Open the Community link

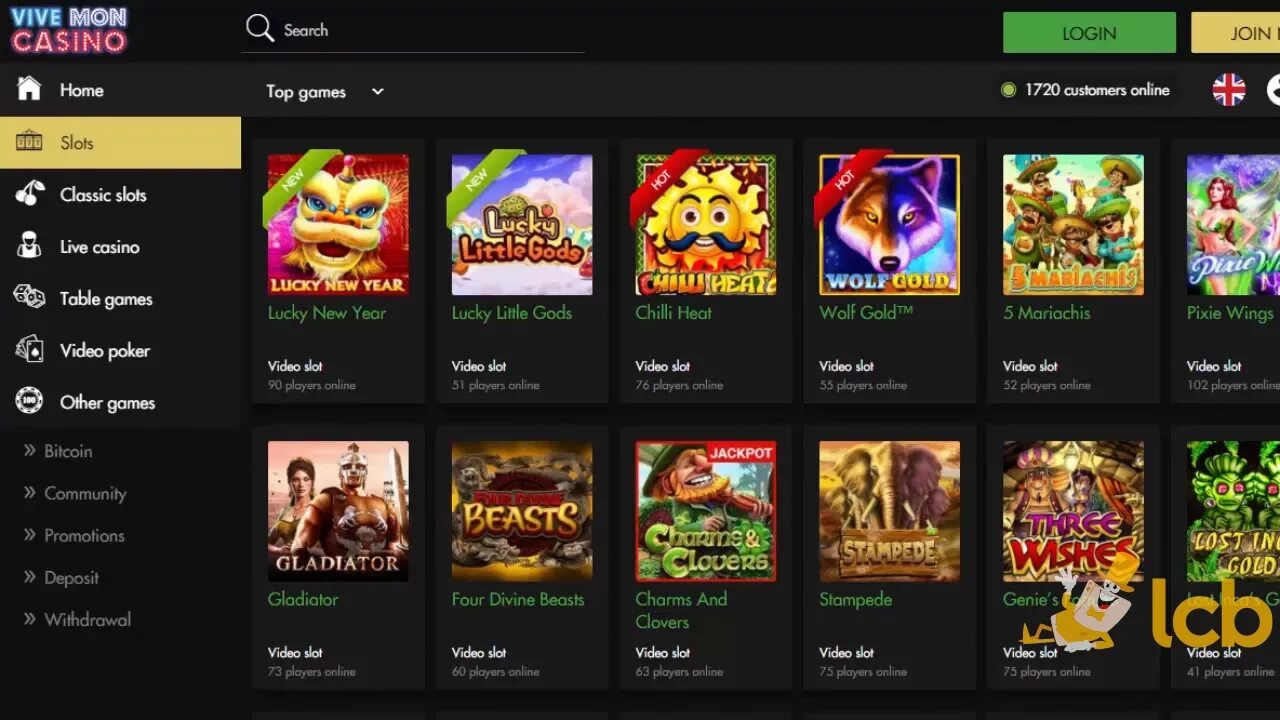(85, 493)
